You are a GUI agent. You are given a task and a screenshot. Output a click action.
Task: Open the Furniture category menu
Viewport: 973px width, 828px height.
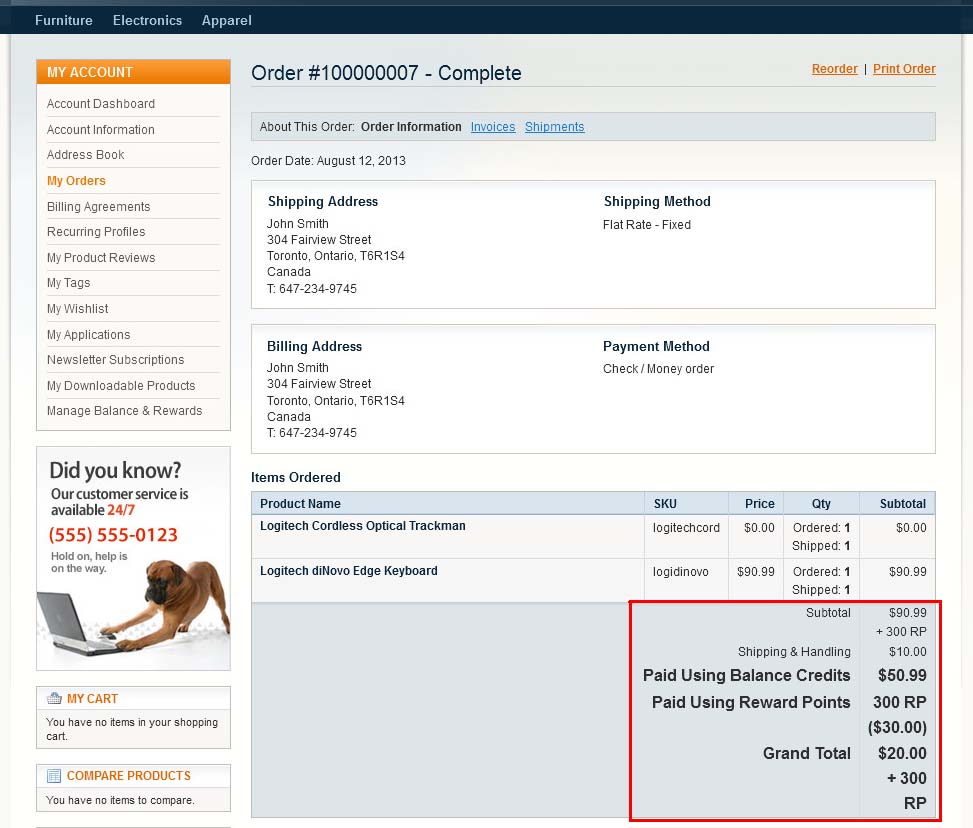point(63,20)
